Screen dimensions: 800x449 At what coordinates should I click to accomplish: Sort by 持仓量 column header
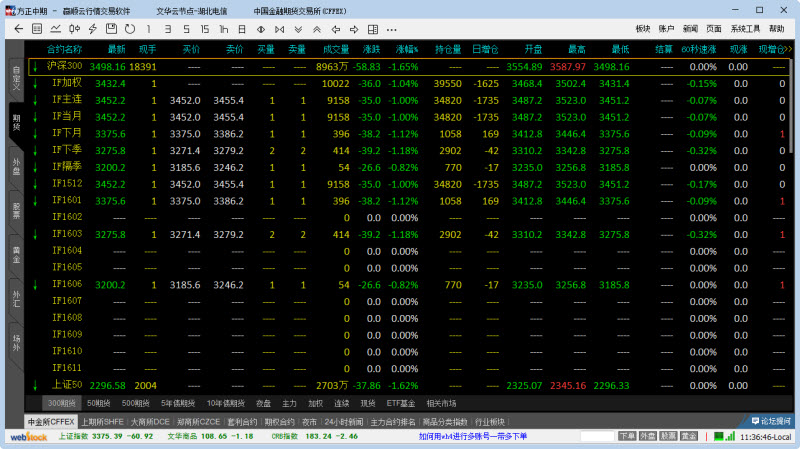pos(448,49)
